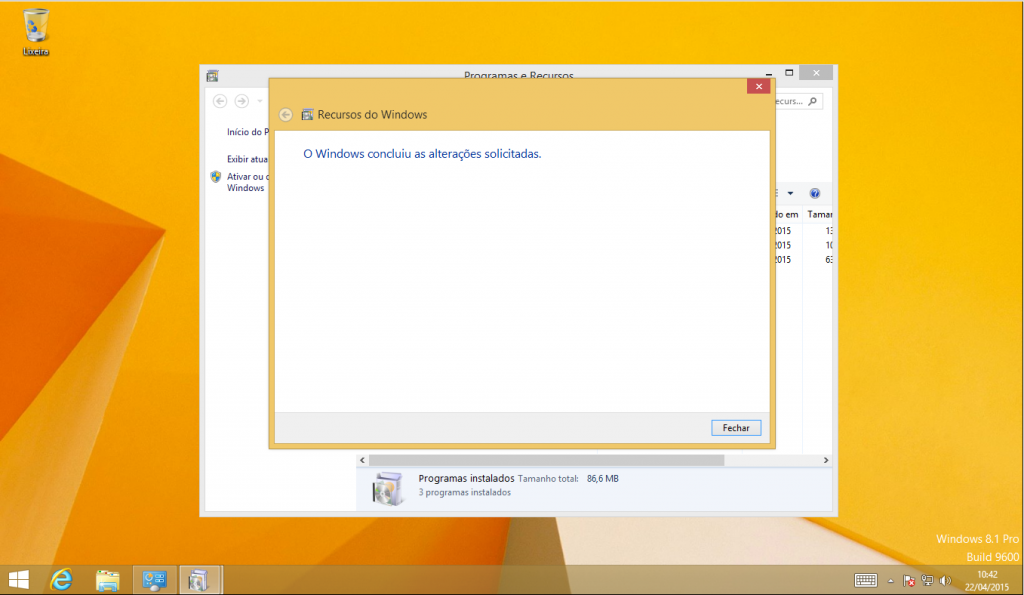1024x595 pixels.
Task: Maximize the Programas e Recursos window
Action: click(789, 73)
